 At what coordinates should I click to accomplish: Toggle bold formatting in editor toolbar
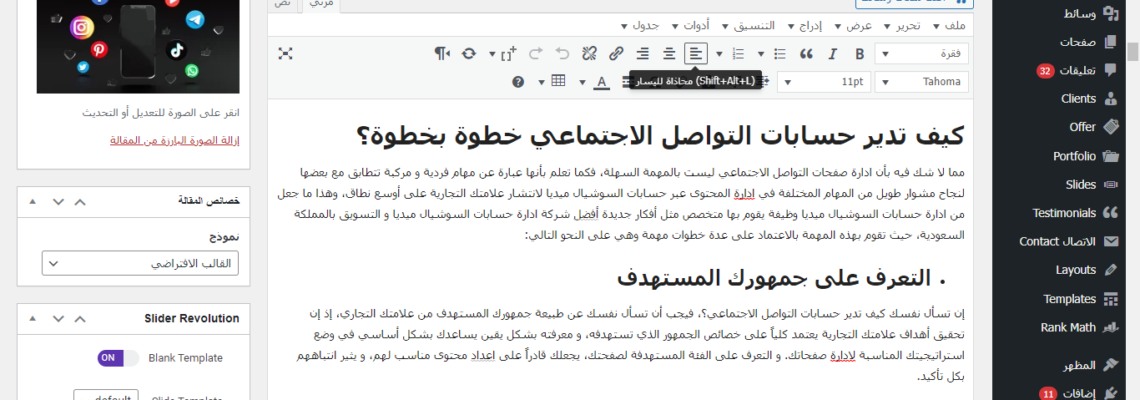(x=859, y=53)
